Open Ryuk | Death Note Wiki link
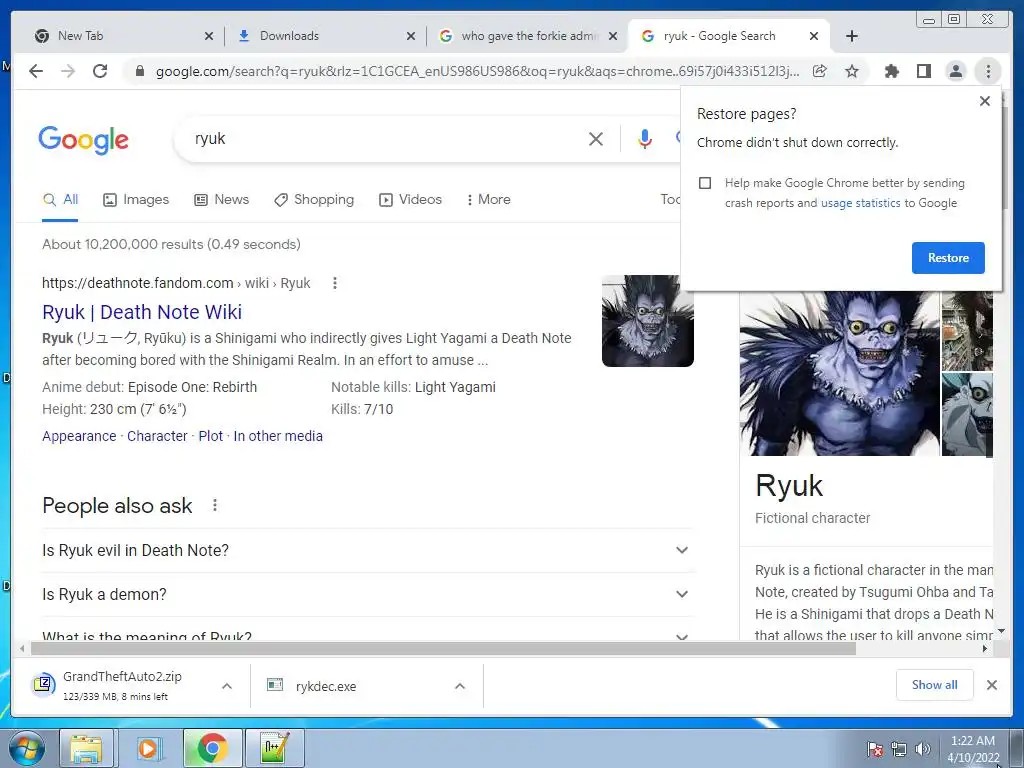1024x768 pixels. point(142,312)
